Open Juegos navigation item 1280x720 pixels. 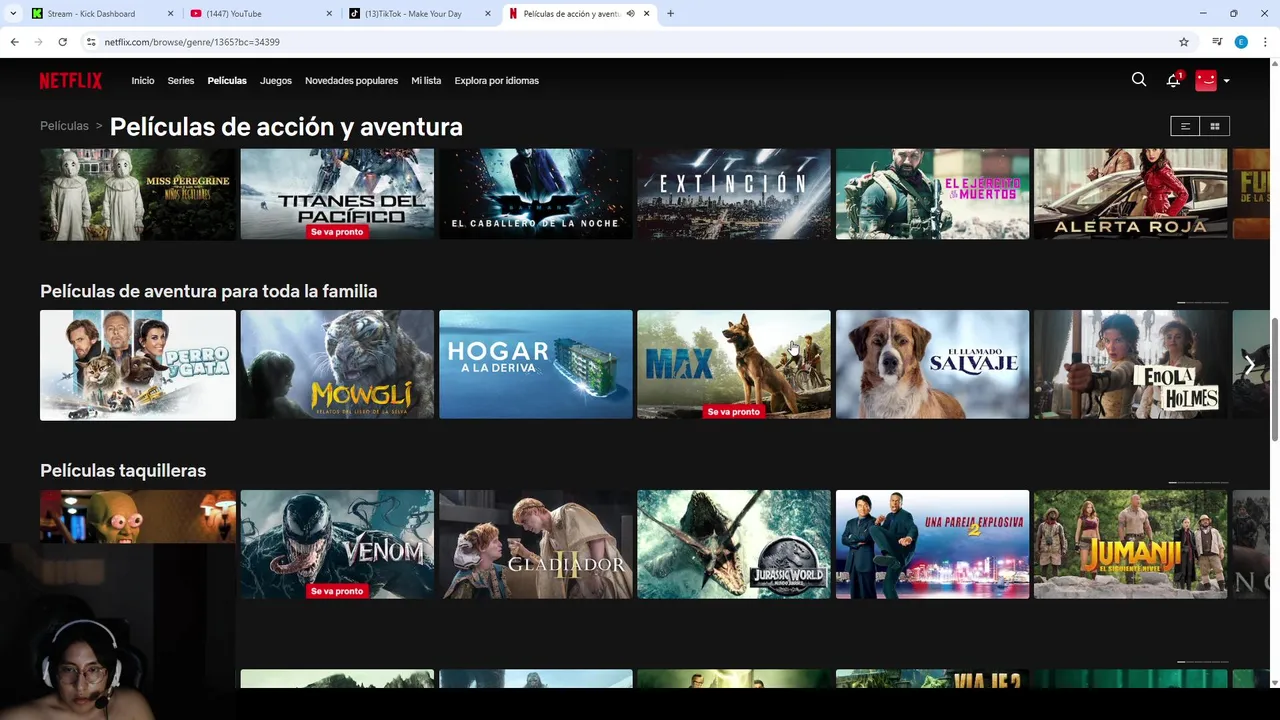point(276,81)
